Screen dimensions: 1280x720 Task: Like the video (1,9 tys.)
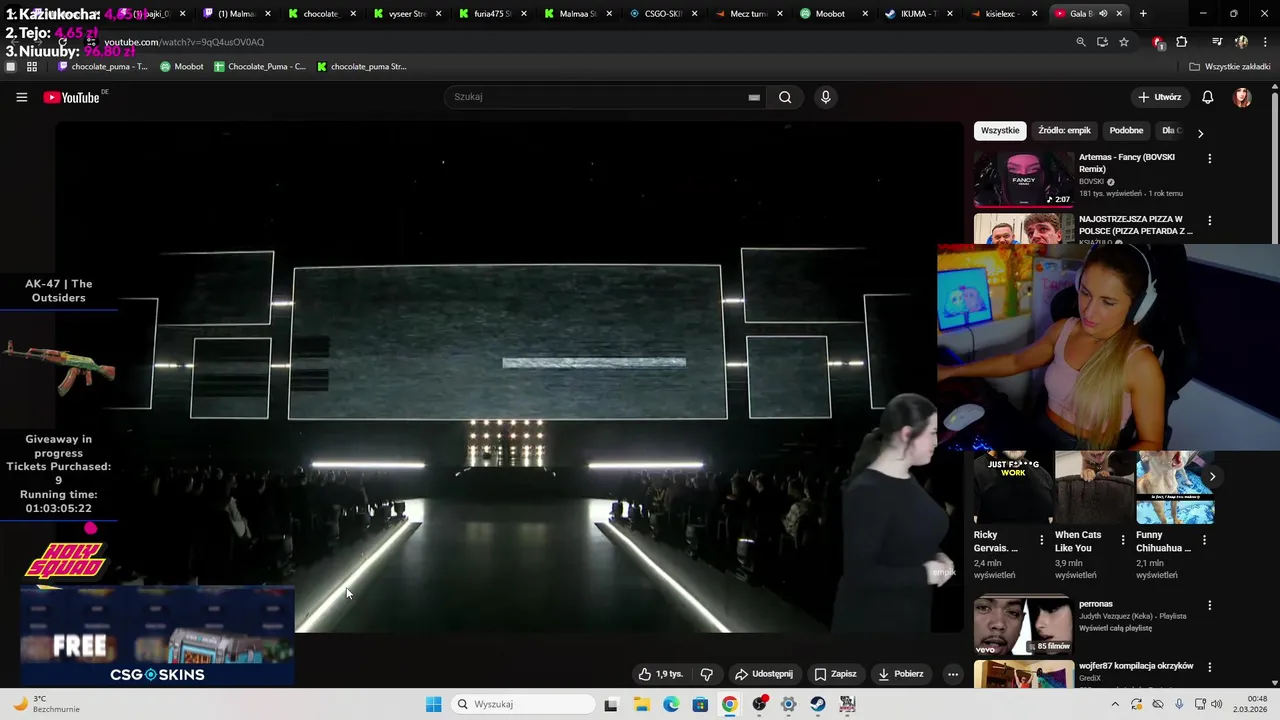(661, 674)
